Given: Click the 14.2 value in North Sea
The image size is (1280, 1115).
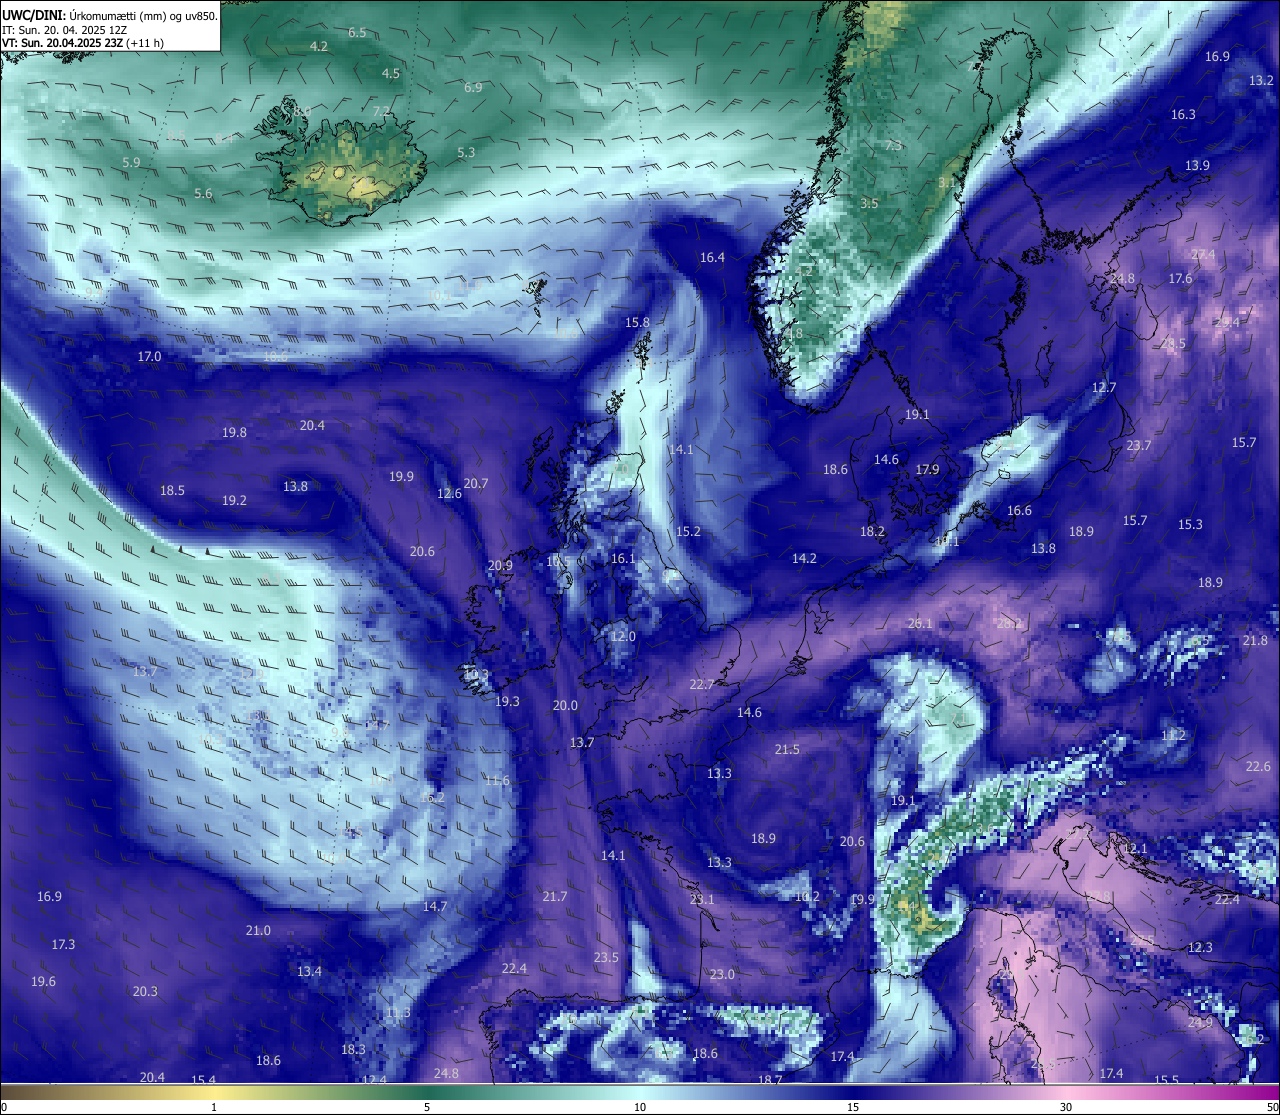Looking at the screenshot, I should coord(804,558).
